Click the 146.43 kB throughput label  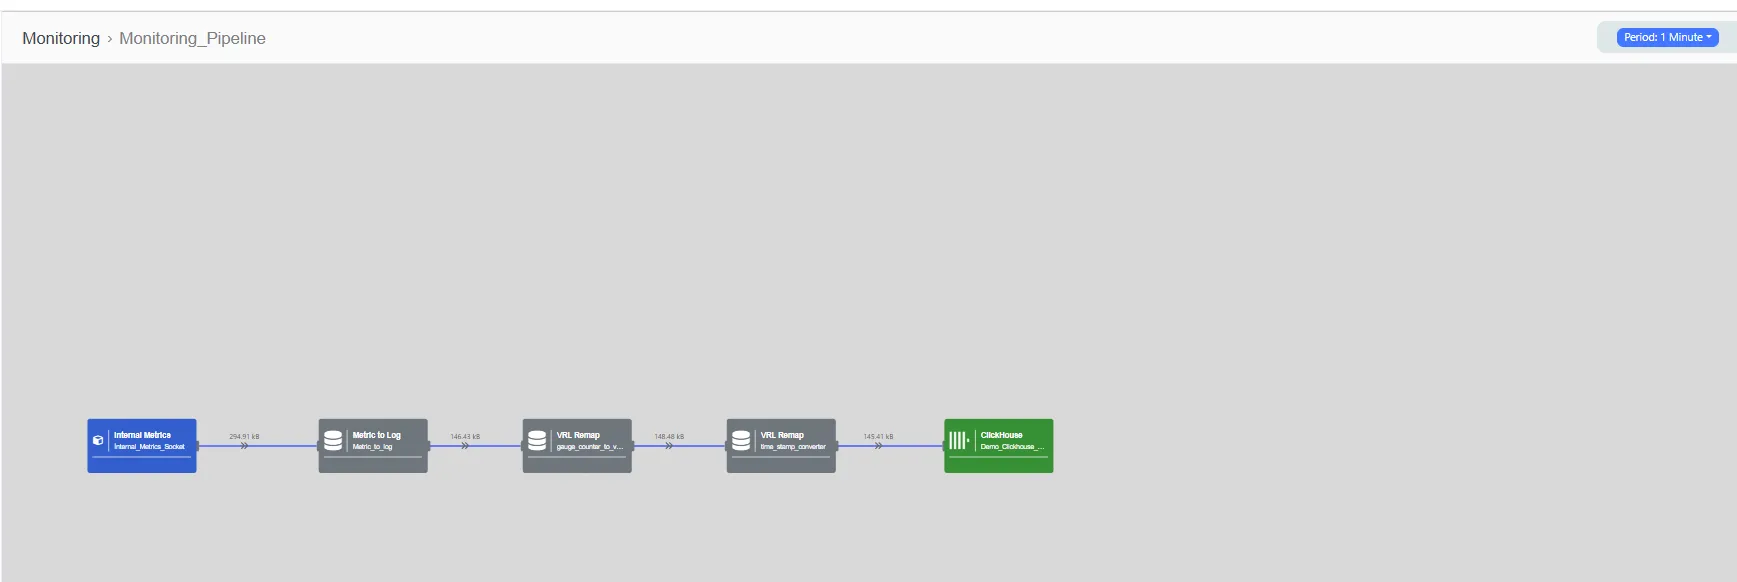pos(465,436)
